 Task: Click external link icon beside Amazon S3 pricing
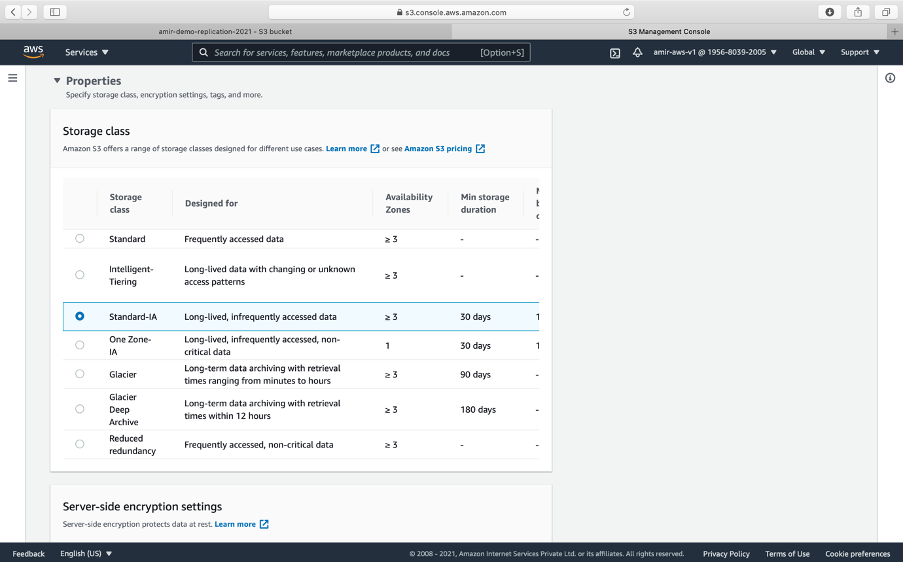point(480,149)
